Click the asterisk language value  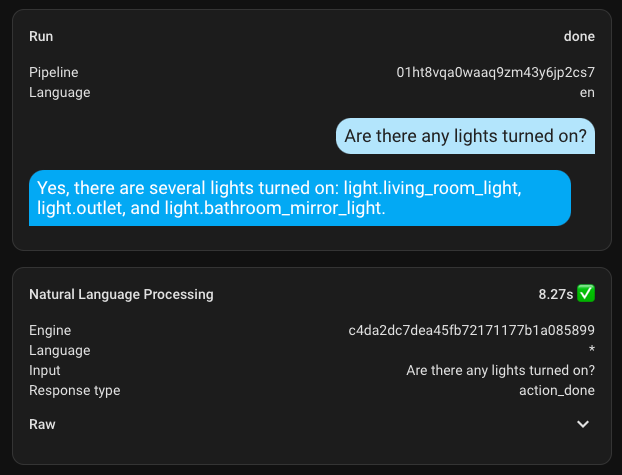(592, 350)
